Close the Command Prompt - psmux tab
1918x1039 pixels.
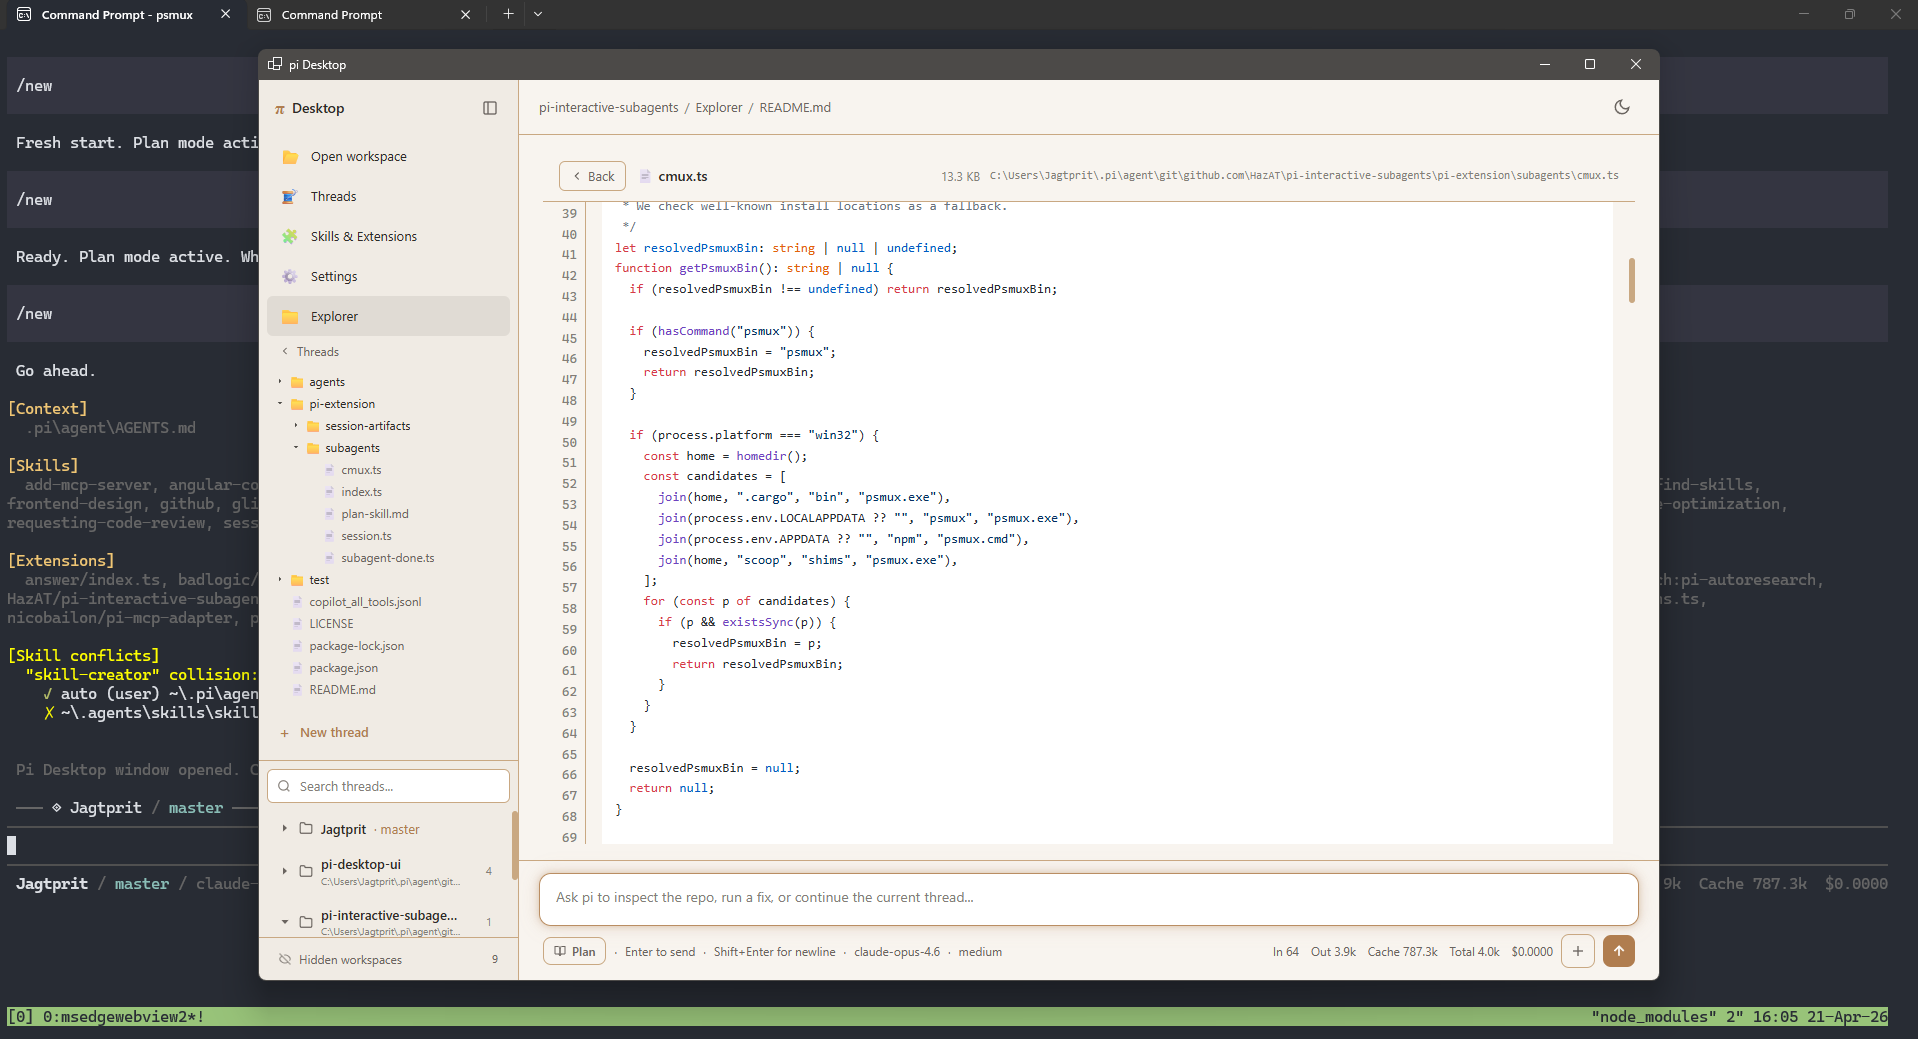pyautogui.click(x=226, y=14)
